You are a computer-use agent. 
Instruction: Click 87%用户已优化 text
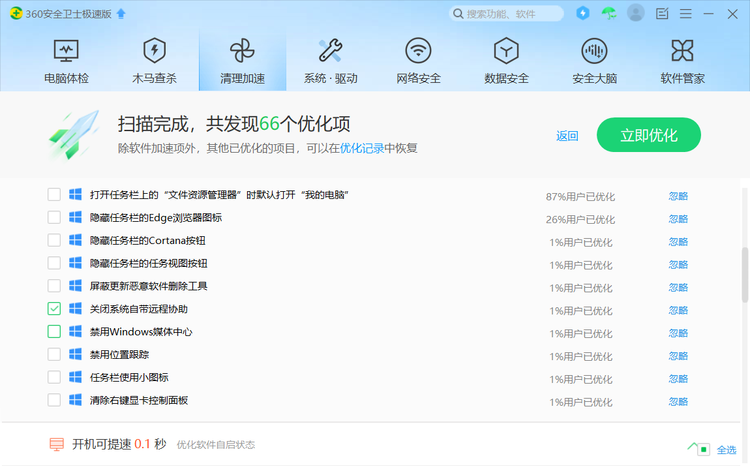tap(580, 197)
